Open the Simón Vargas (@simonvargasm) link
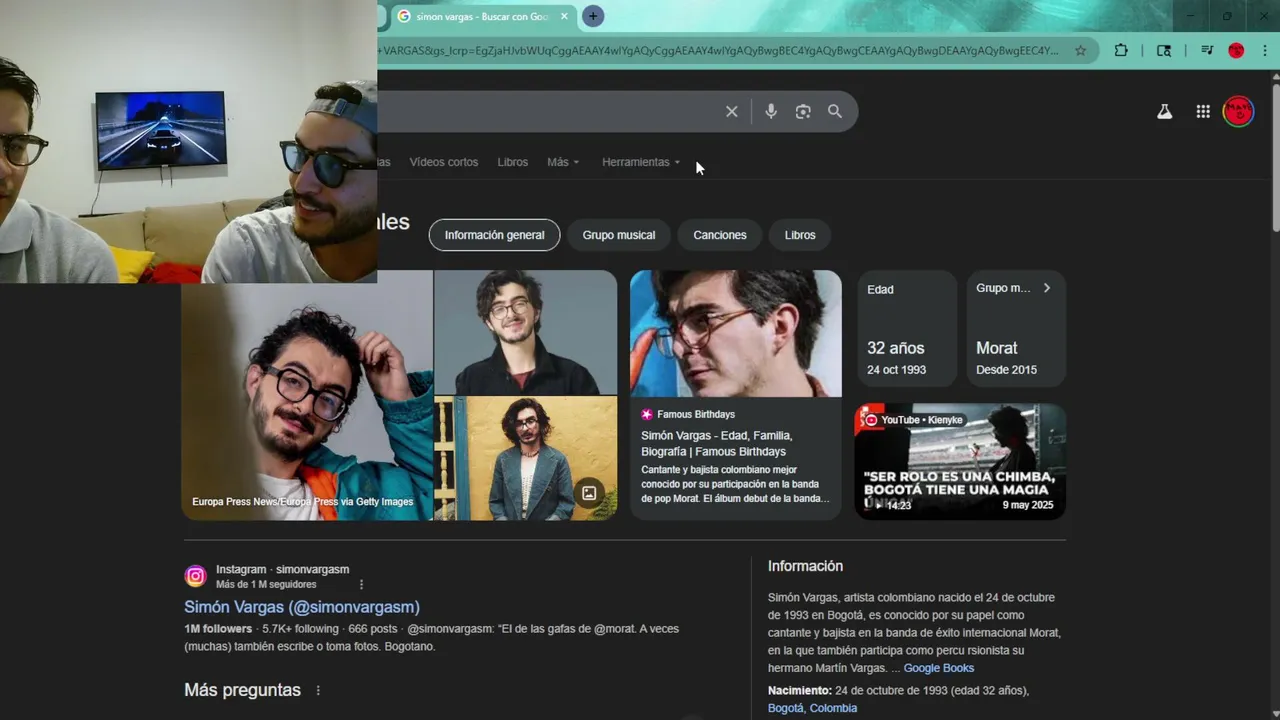 (x=302, y=607)
